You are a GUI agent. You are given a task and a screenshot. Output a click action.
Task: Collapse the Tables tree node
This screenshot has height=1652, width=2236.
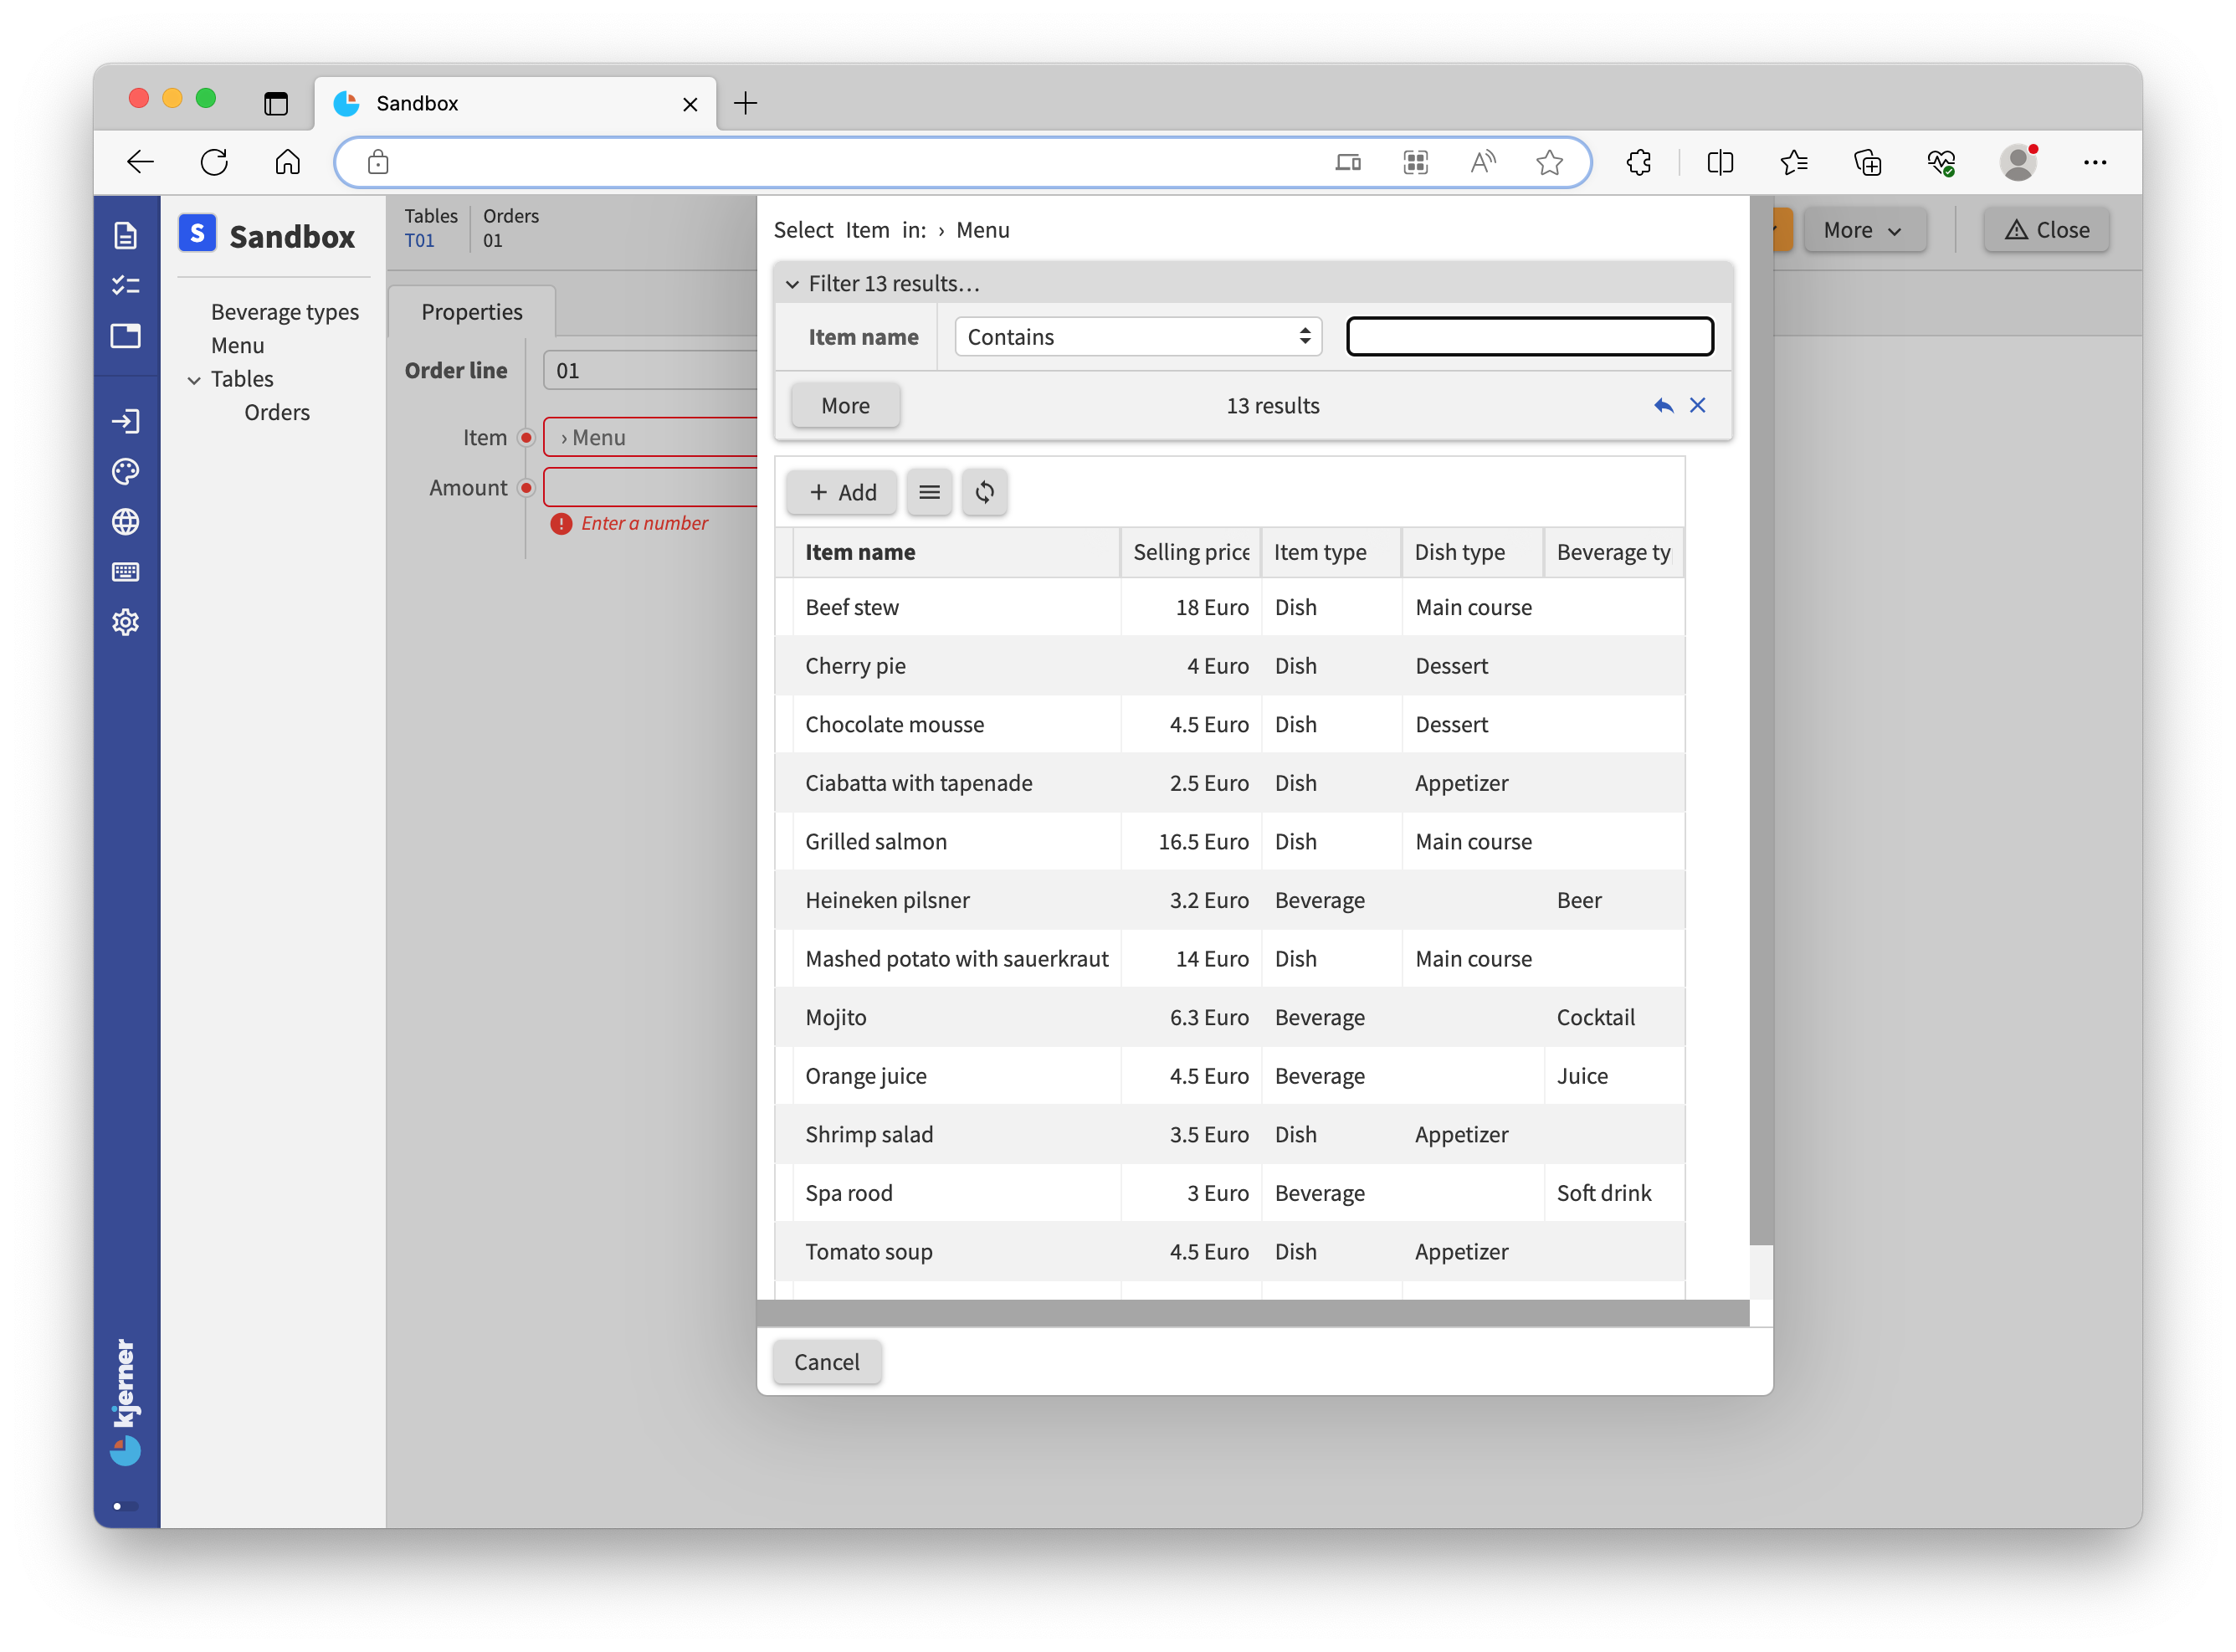194,380
